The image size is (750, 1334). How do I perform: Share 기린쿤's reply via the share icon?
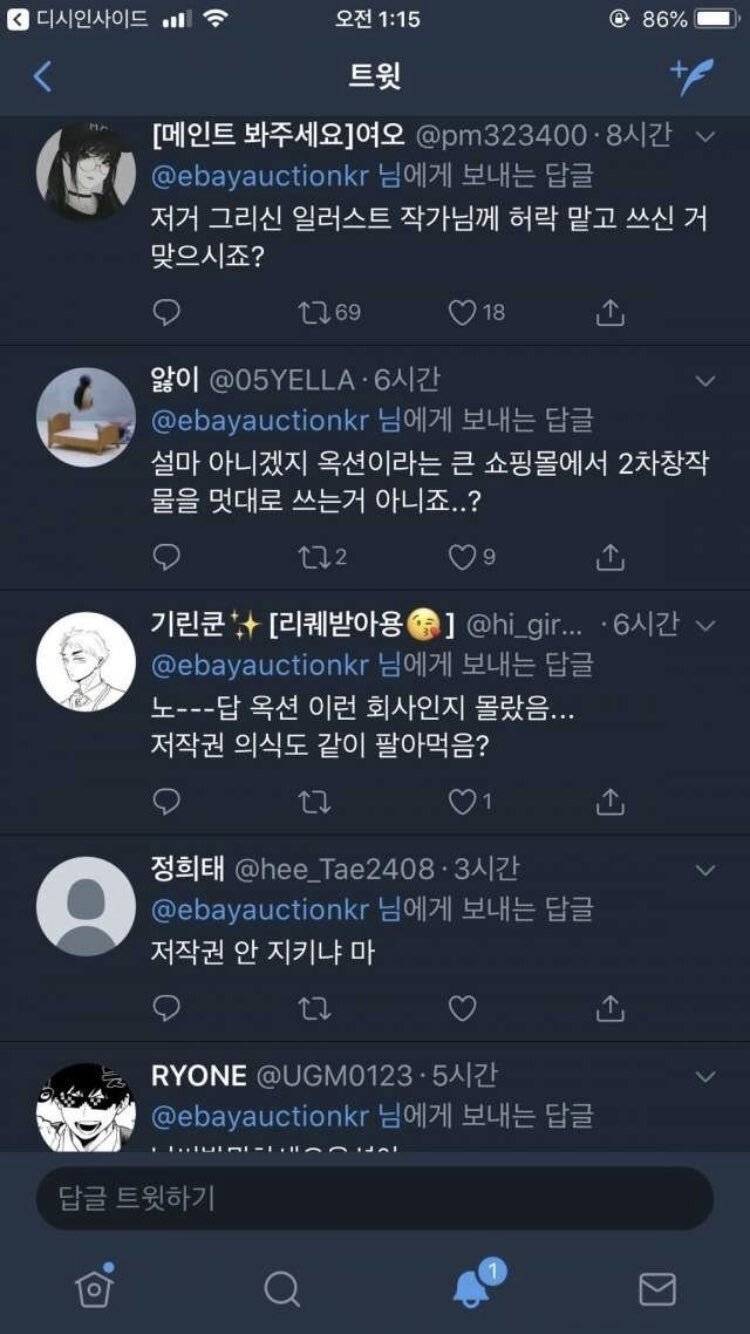609,800
